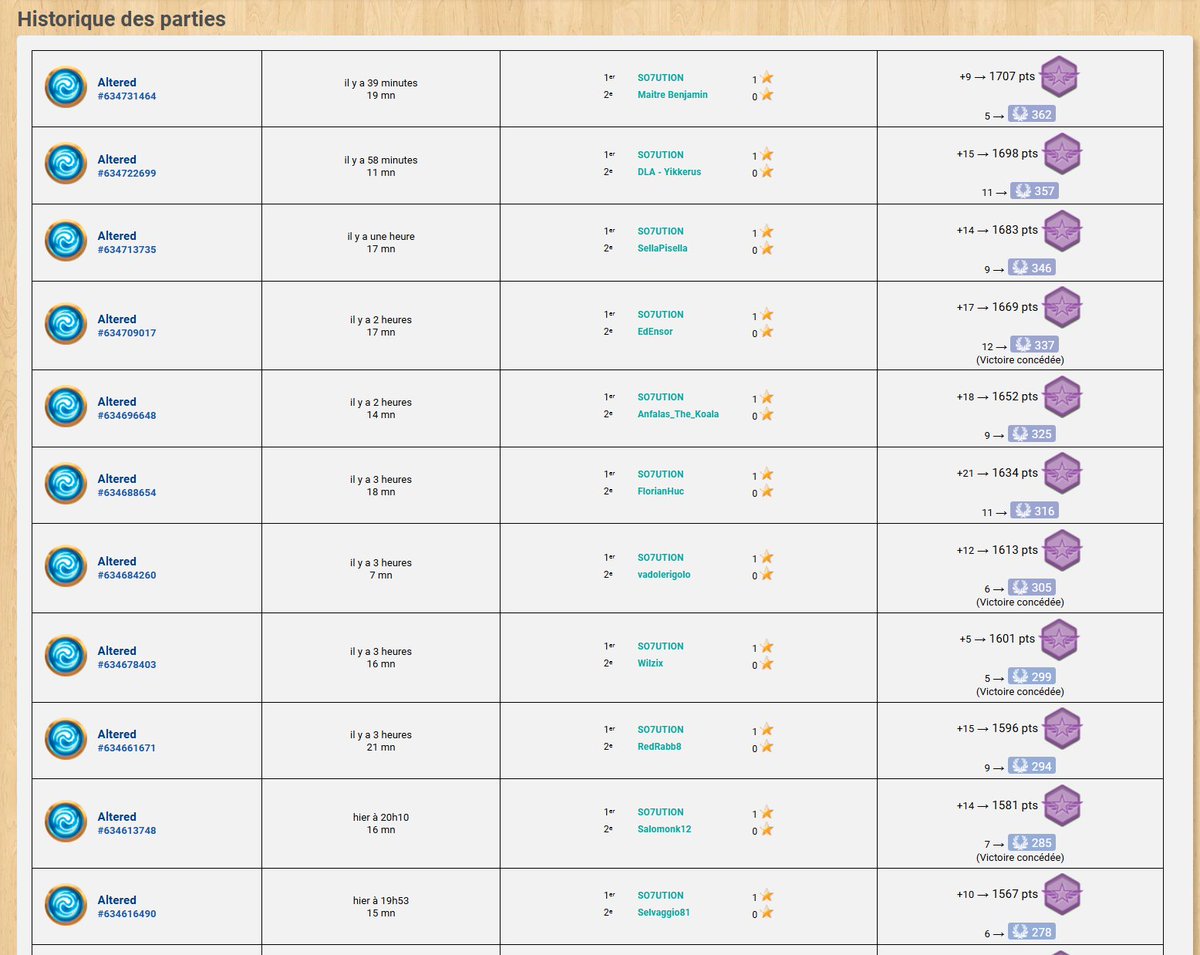1200x955 pixels.
Task: Click the laurel arena badge showing 337
Action: click(1035, 345)
